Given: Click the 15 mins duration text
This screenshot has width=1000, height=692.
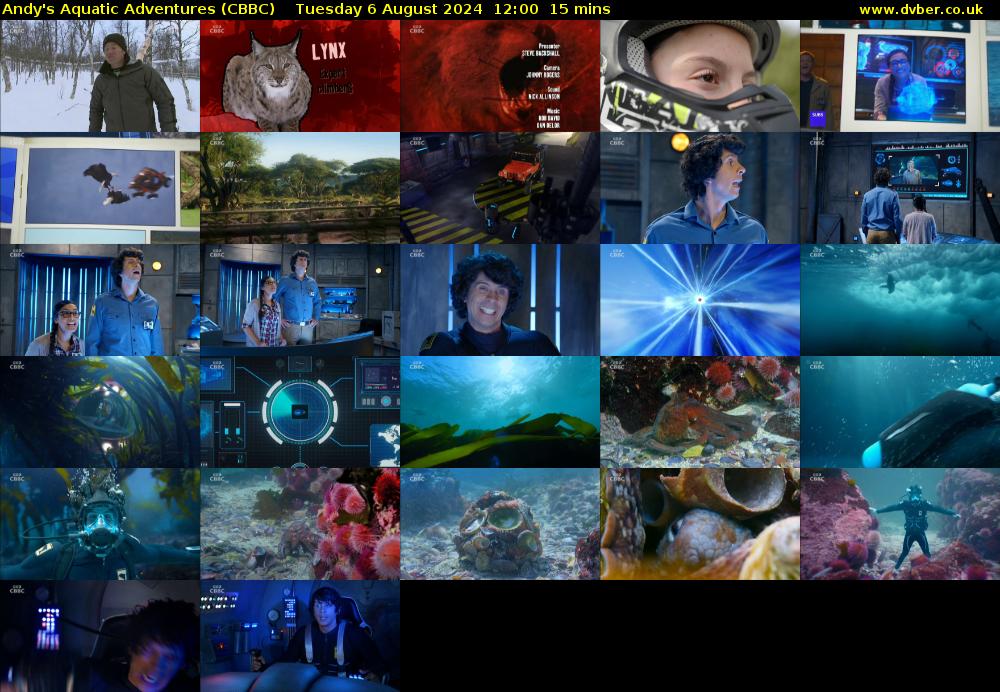Looking at the screenshot, I should pos(580,10).
